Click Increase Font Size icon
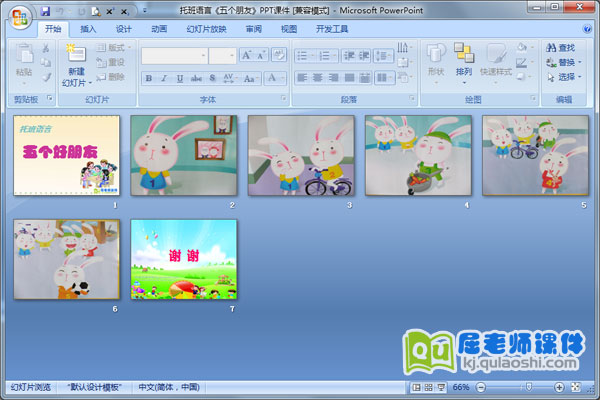Image resolution: width=600 pixels, height=400 pixels. (246, 55)
